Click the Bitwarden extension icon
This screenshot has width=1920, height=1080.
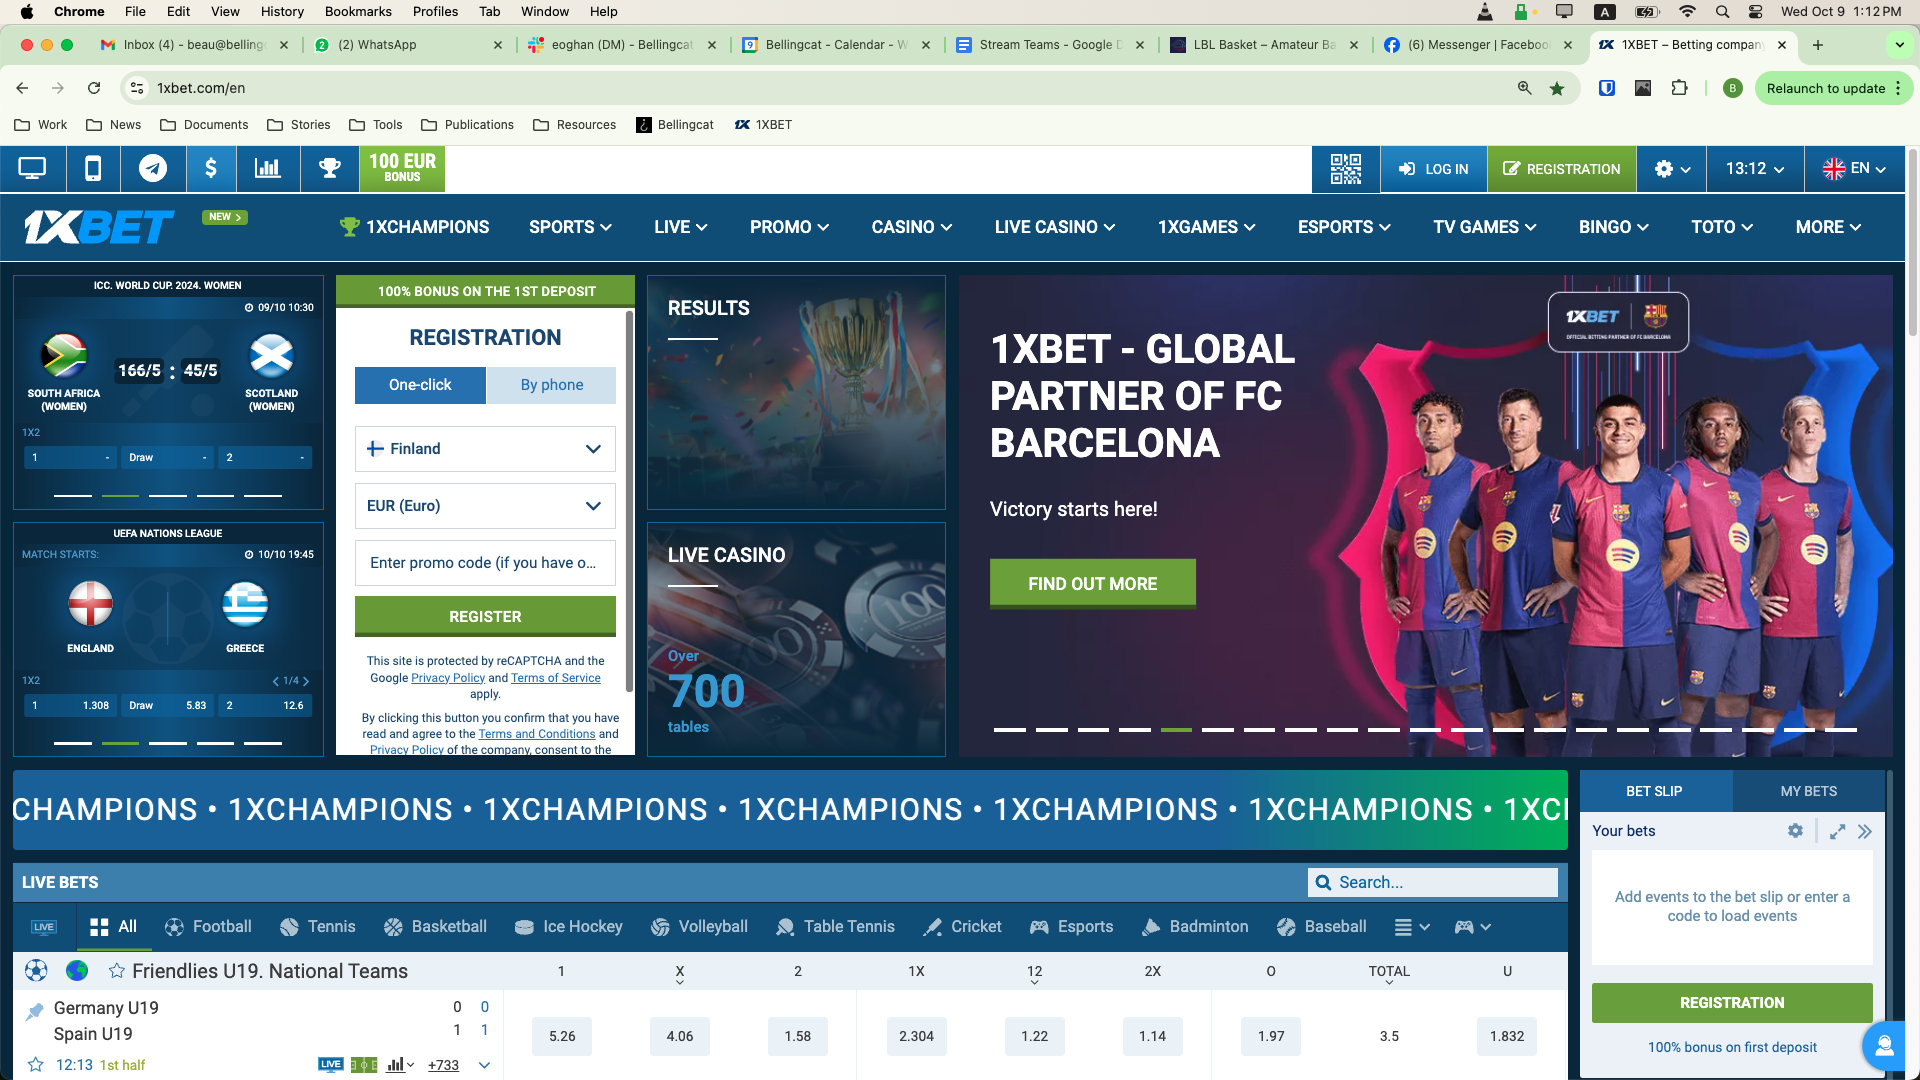[1607, 88]
